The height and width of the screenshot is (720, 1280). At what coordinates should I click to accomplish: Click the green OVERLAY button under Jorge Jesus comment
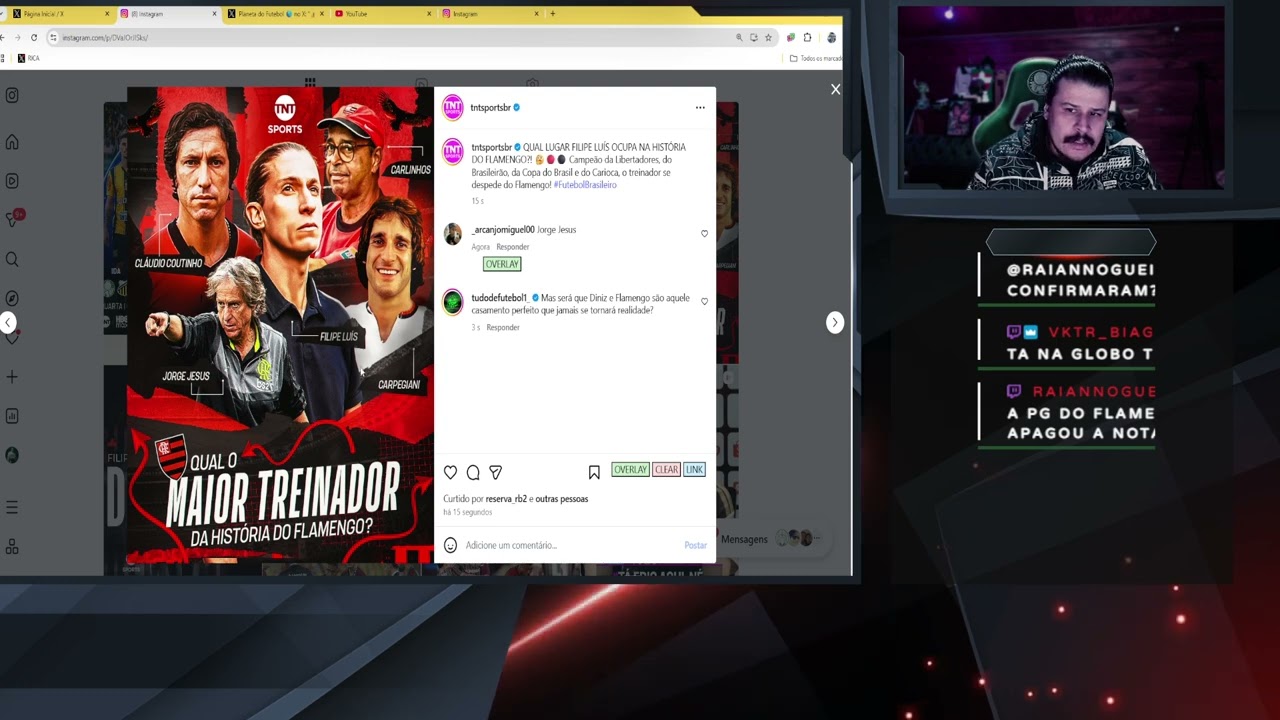click(502, 264)
